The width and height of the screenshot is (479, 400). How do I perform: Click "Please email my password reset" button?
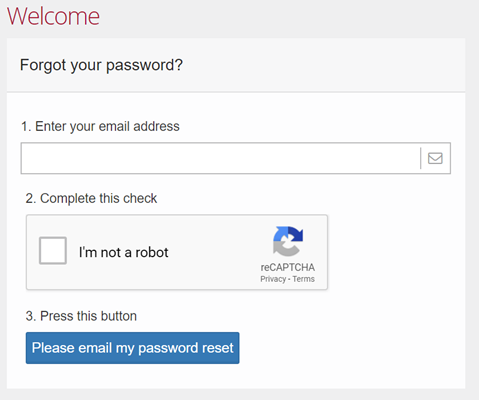coord(132,348)
